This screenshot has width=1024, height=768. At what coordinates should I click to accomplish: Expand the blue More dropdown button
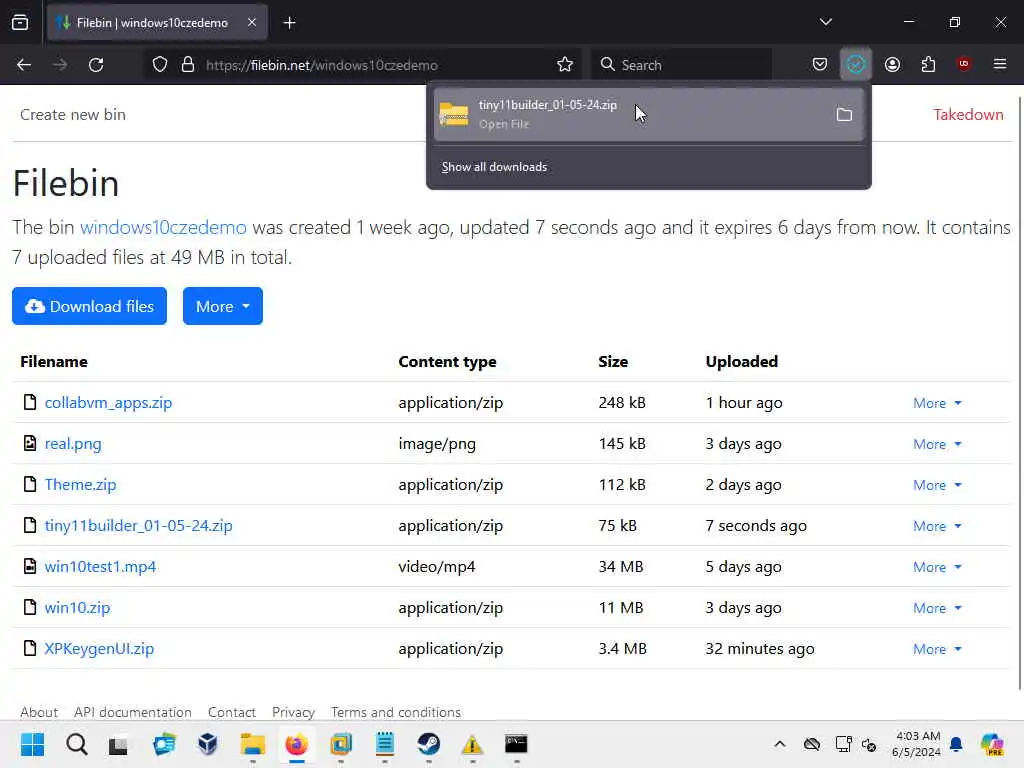[x=223, y=306]
